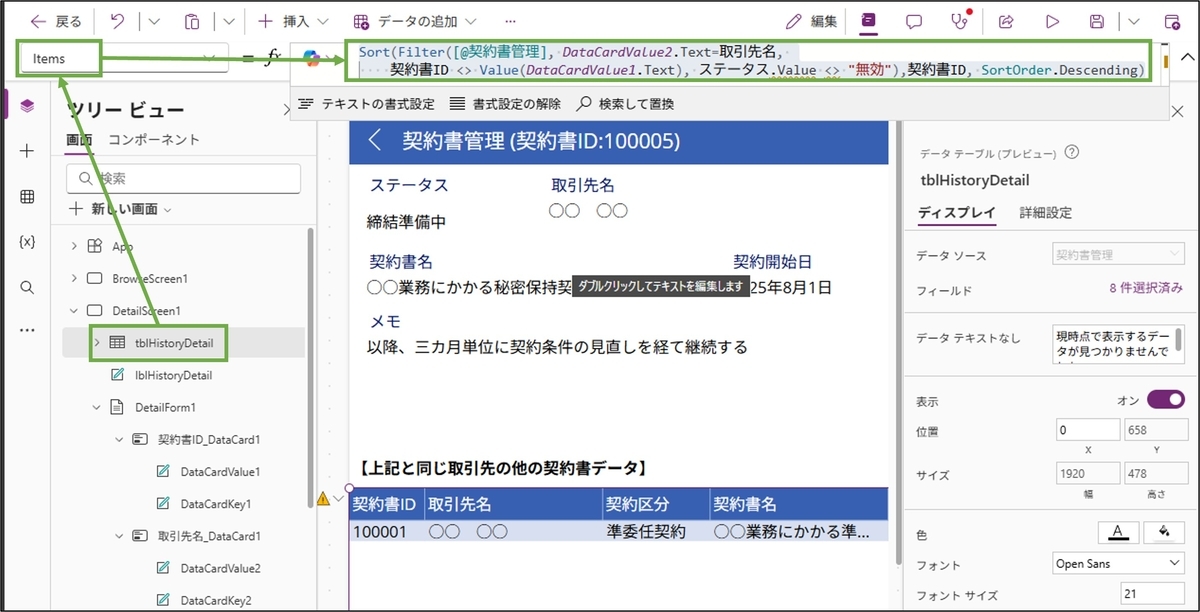Screen dimensions: 1200x612
Task: Collapse 契約書ID_DataCard1 tree node
Action: 120,439
